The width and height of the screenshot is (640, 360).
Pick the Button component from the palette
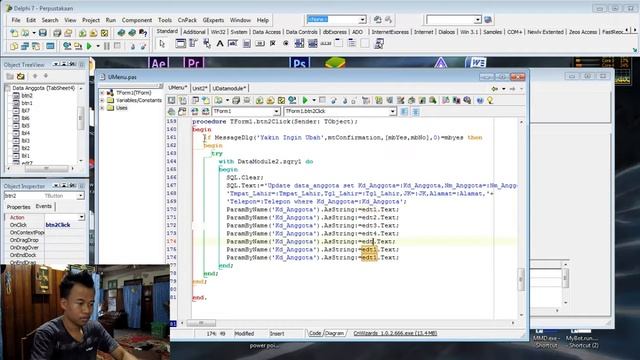pyautogui.click(x=260, y=44)
